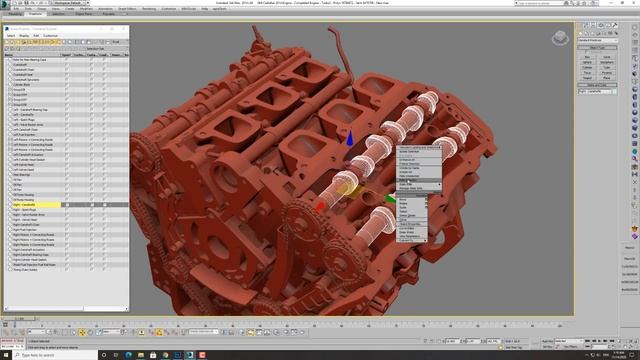This screenshot has width=640, height=360.
Task: Click the Teapot object type button
Action: 587,78
